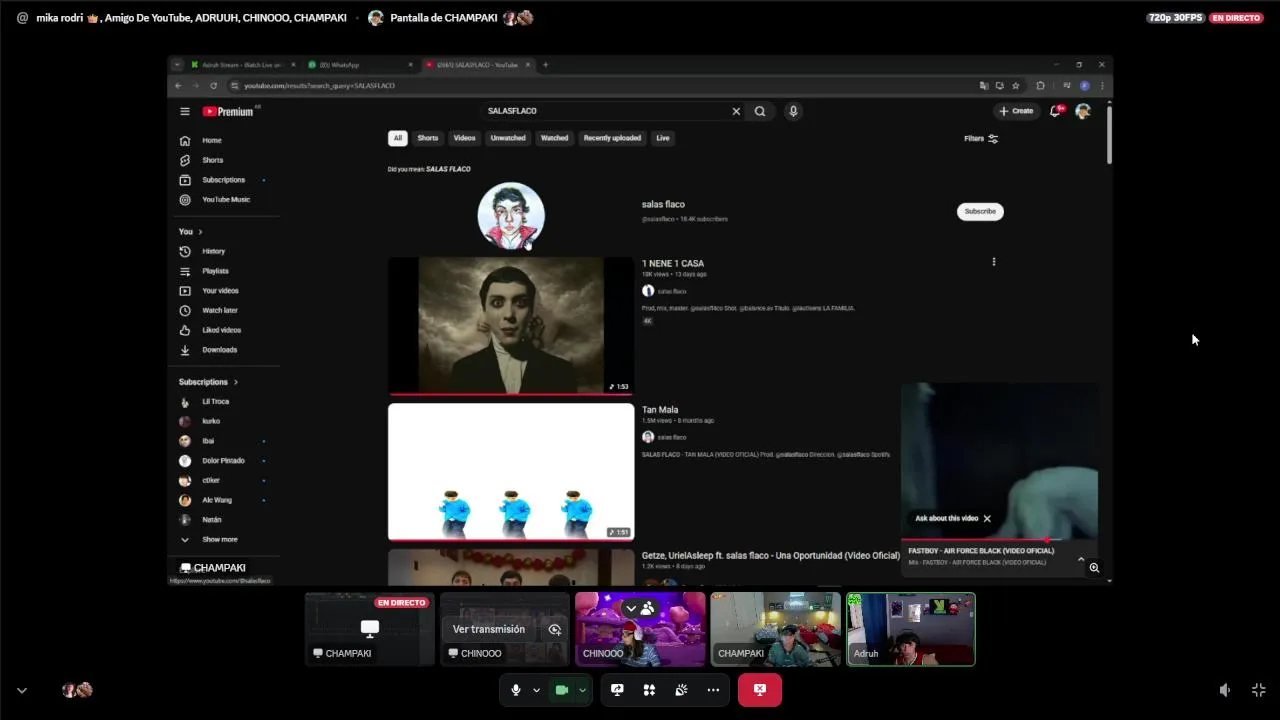1280x720 pixels.
Task: Mute the Discord microphone
Action: point(516,690)
